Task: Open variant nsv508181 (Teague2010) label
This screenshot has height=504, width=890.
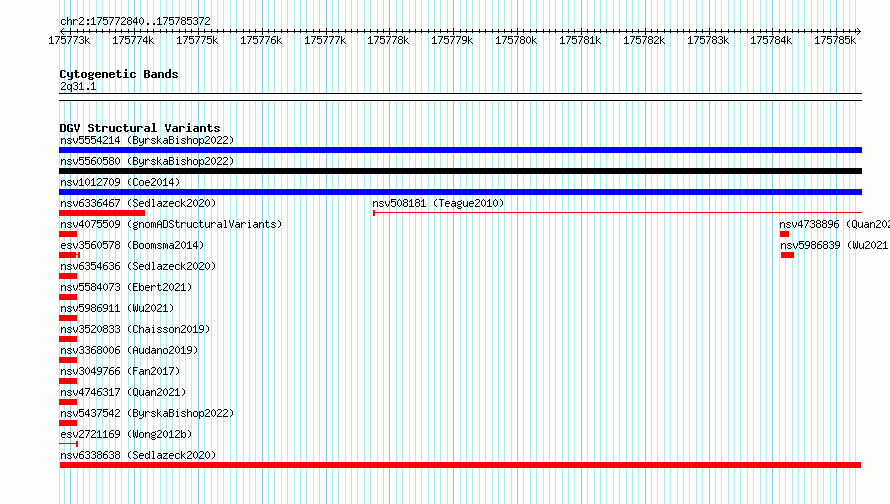Action: tap(438, 203)
